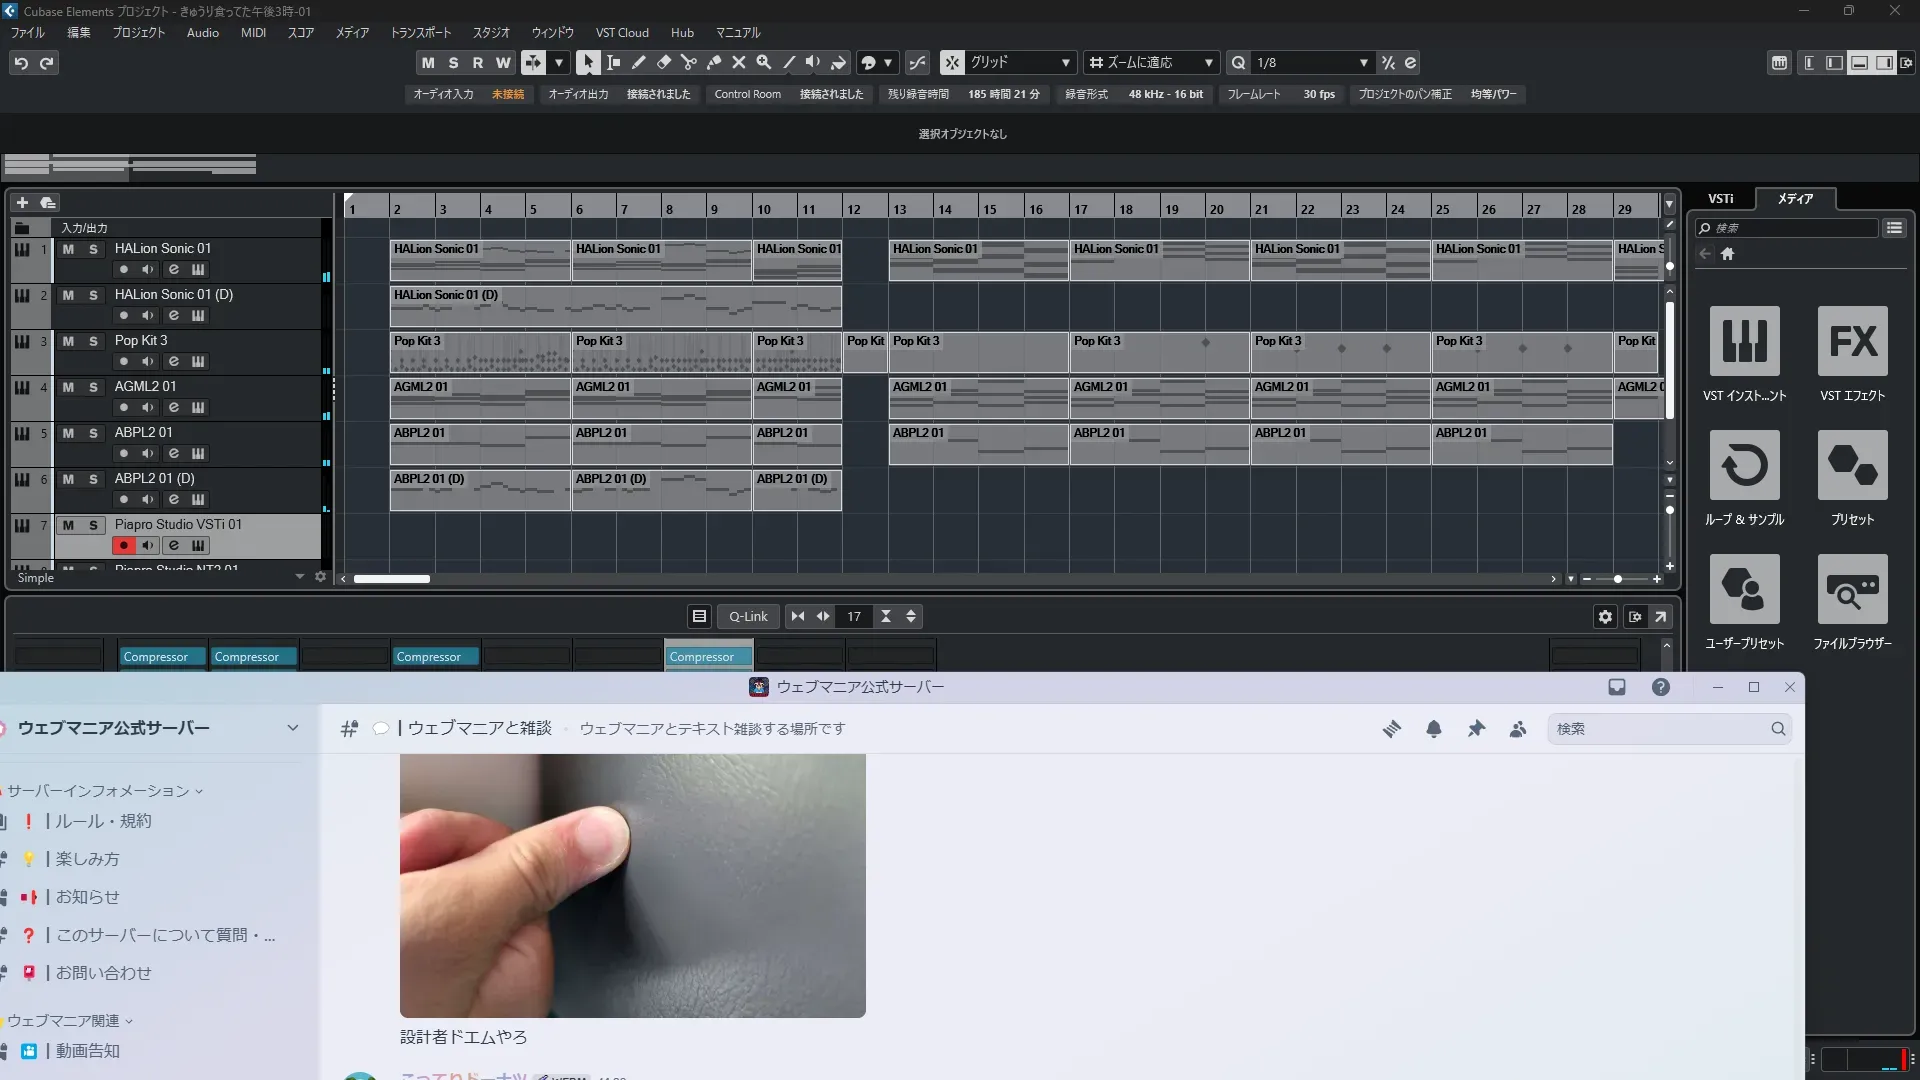Viewport: 1920px width, 1080px height.
Task: Click the add track plus icon
Action: [22, 202]
